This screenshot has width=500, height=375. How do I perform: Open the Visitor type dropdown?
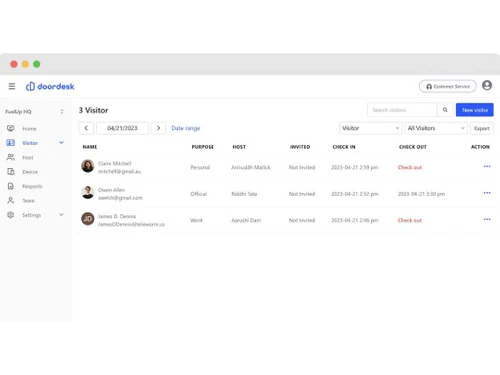tap(370, 128)
